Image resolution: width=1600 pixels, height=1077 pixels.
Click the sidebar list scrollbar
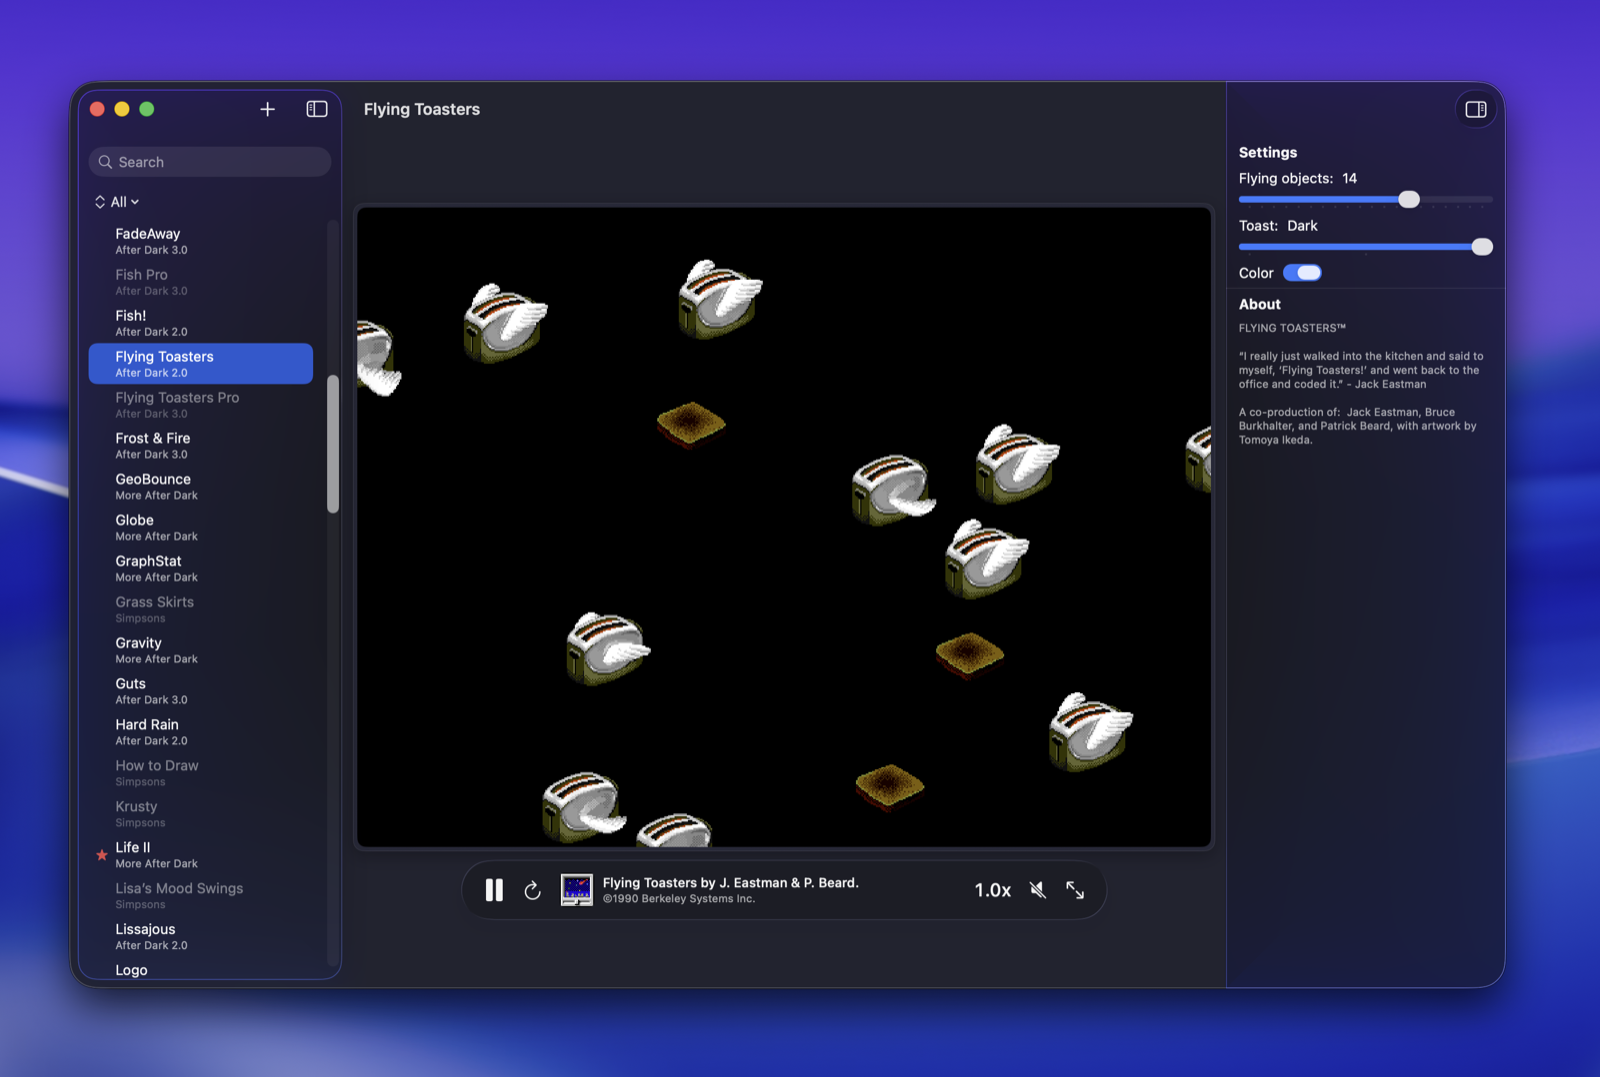(333, 444)
